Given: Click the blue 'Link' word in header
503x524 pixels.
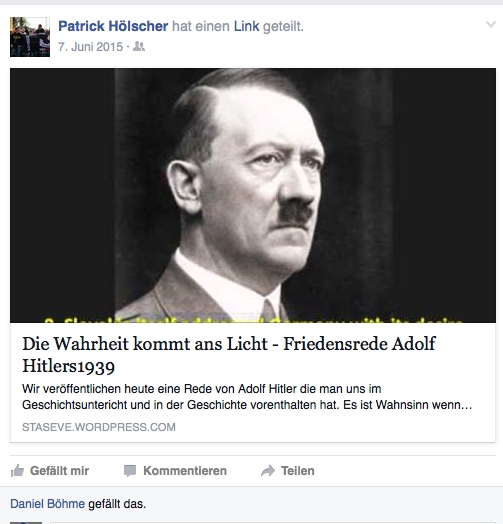Looking at the screenshot, I should click(246, 26).
